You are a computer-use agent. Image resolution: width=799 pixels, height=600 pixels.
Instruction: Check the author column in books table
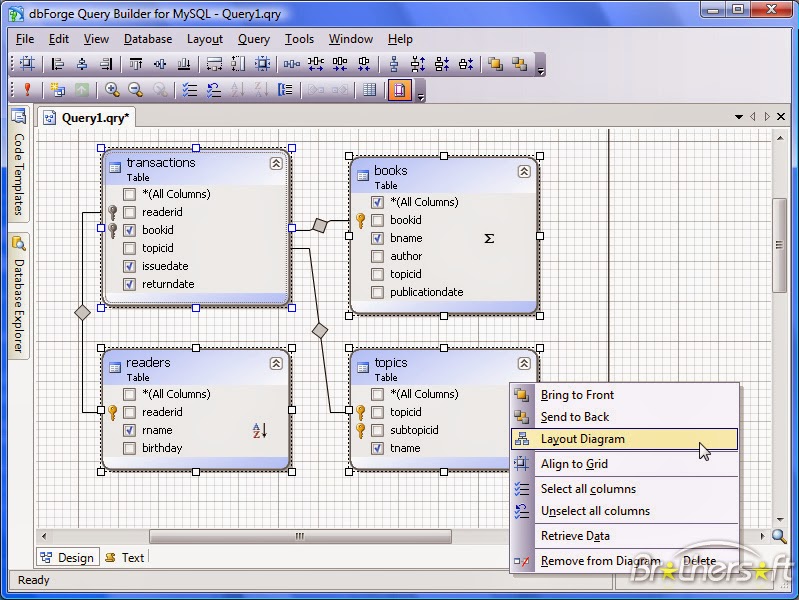(x=378, y=256)
